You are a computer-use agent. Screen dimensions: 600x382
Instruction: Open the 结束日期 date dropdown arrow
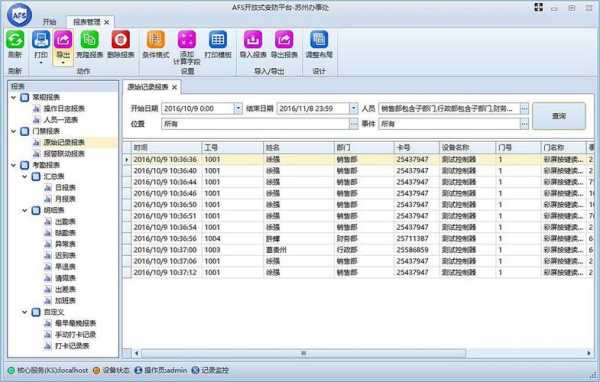(354, 109)
